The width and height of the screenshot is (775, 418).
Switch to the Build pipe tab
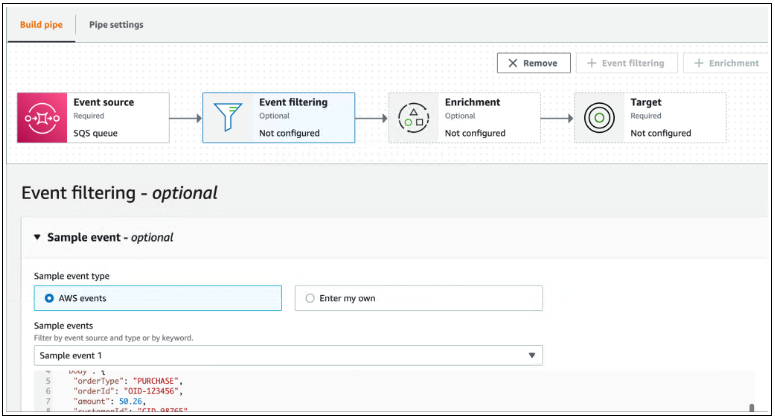[x=40, y=24]
